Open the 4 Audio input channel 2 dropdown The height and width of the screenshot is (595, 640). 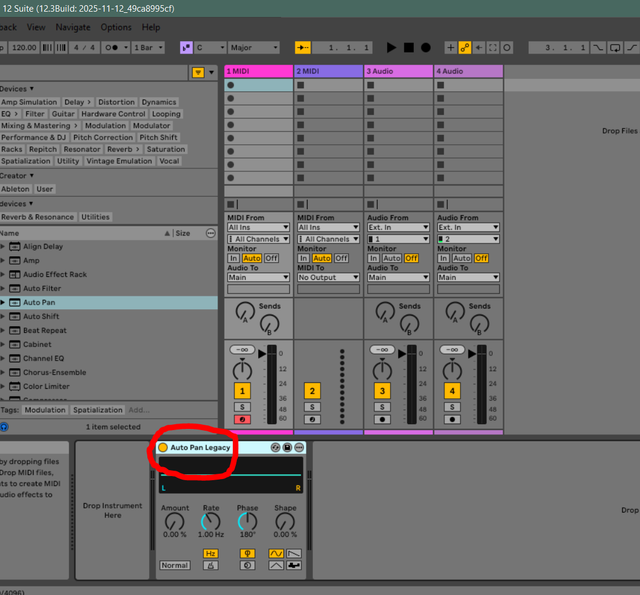tap(469, 239)
